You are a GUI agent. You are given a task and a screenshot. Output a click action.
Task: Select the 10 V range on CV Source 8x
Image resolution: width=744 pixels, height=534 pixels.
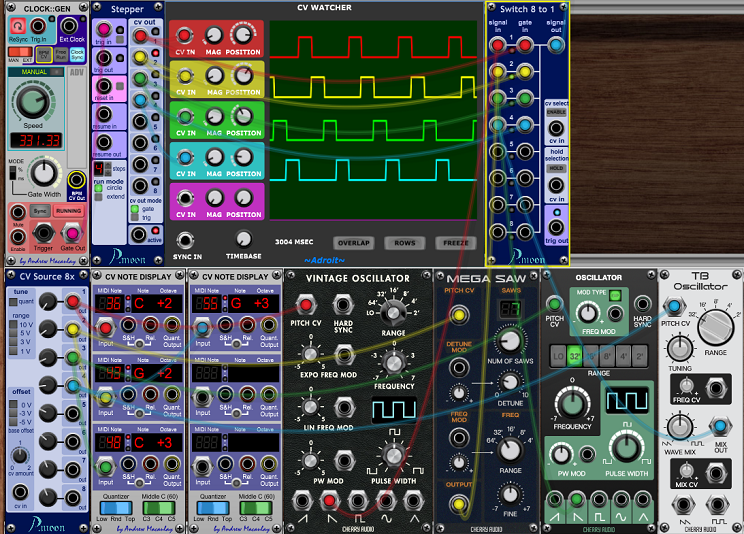tap(13, 325)
